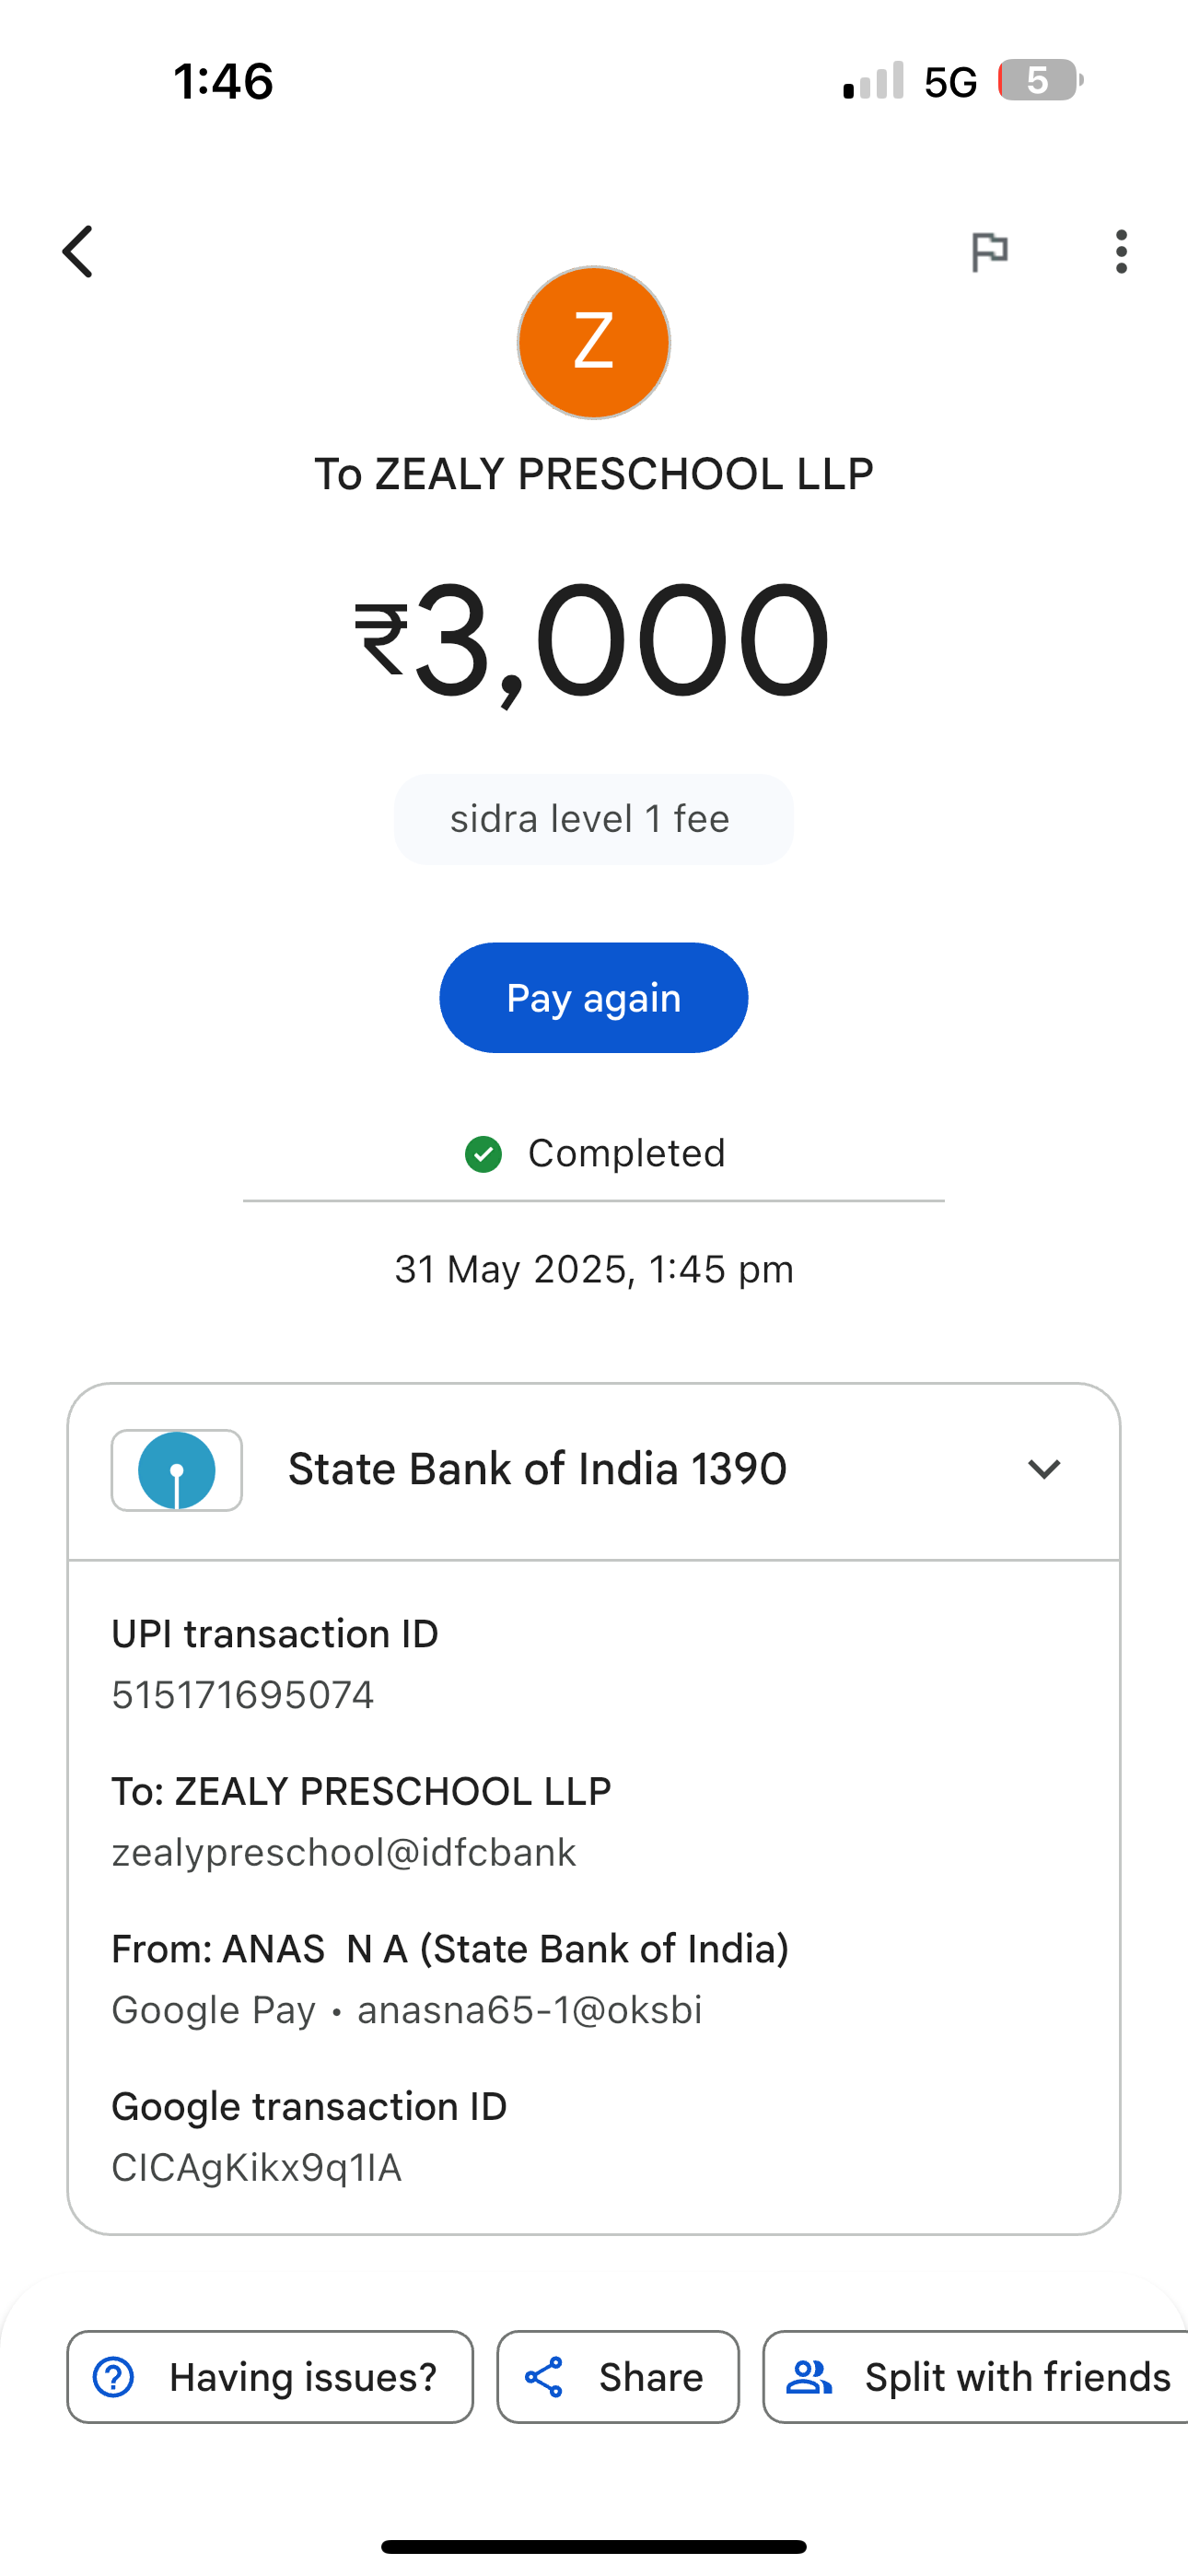Tap the Share button
This screenshot has width=1188, height=2576.
618,2377
